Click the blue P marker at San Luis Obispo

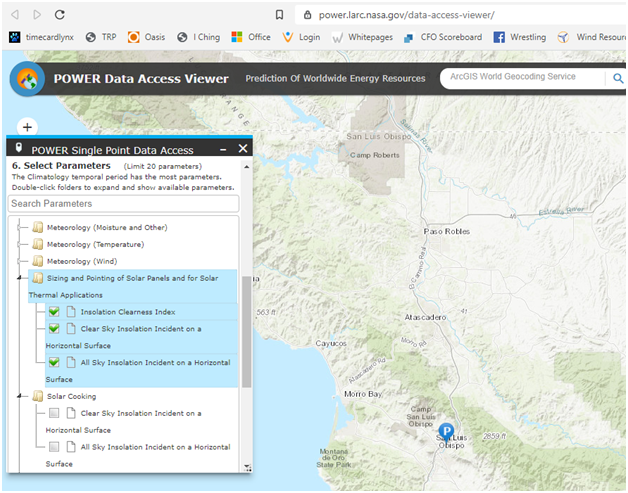tap(446, 432)
